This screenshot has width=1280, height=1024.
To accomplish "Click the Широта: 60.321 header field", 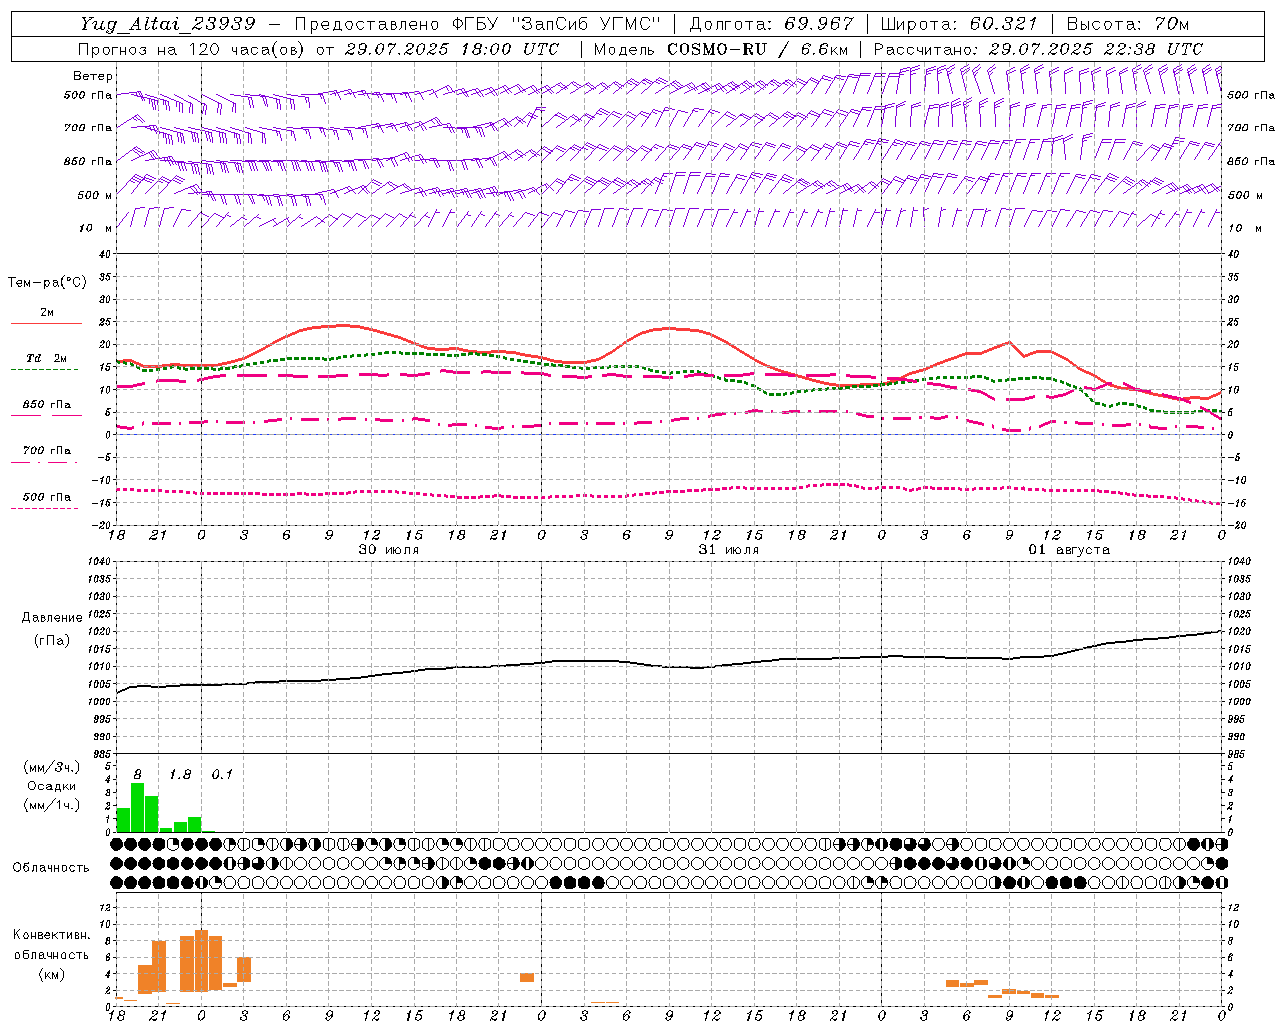I will pyautogui.click(x=961, y=24).
